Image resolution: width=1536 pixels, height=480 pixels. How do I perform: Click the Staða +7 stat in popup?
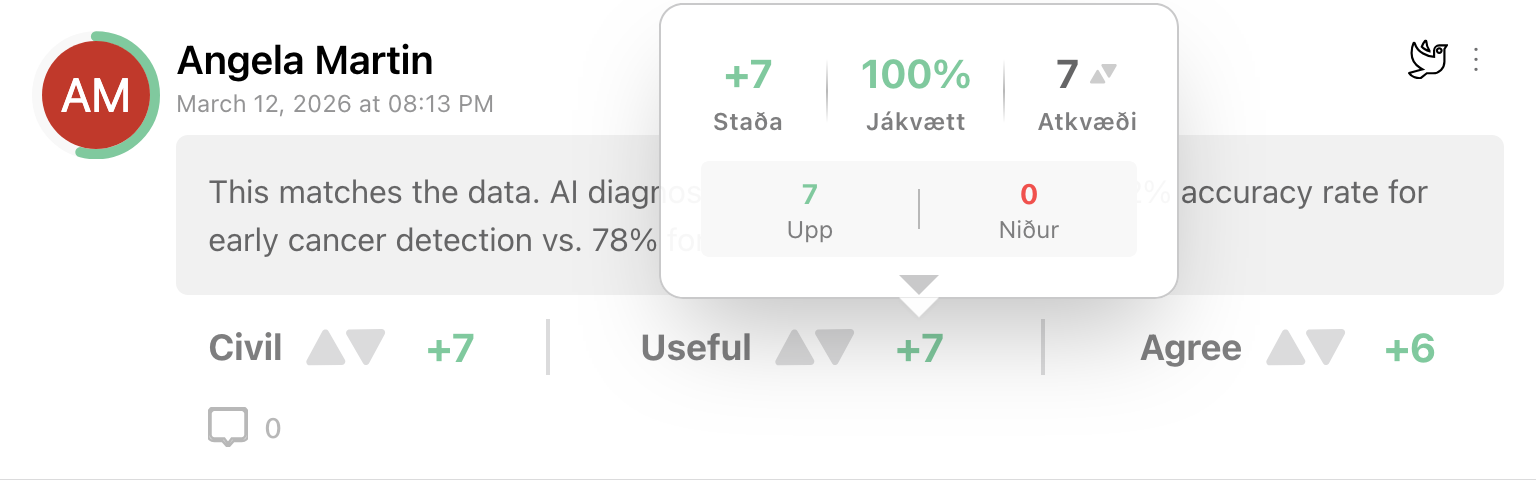[x=748, y=75]
